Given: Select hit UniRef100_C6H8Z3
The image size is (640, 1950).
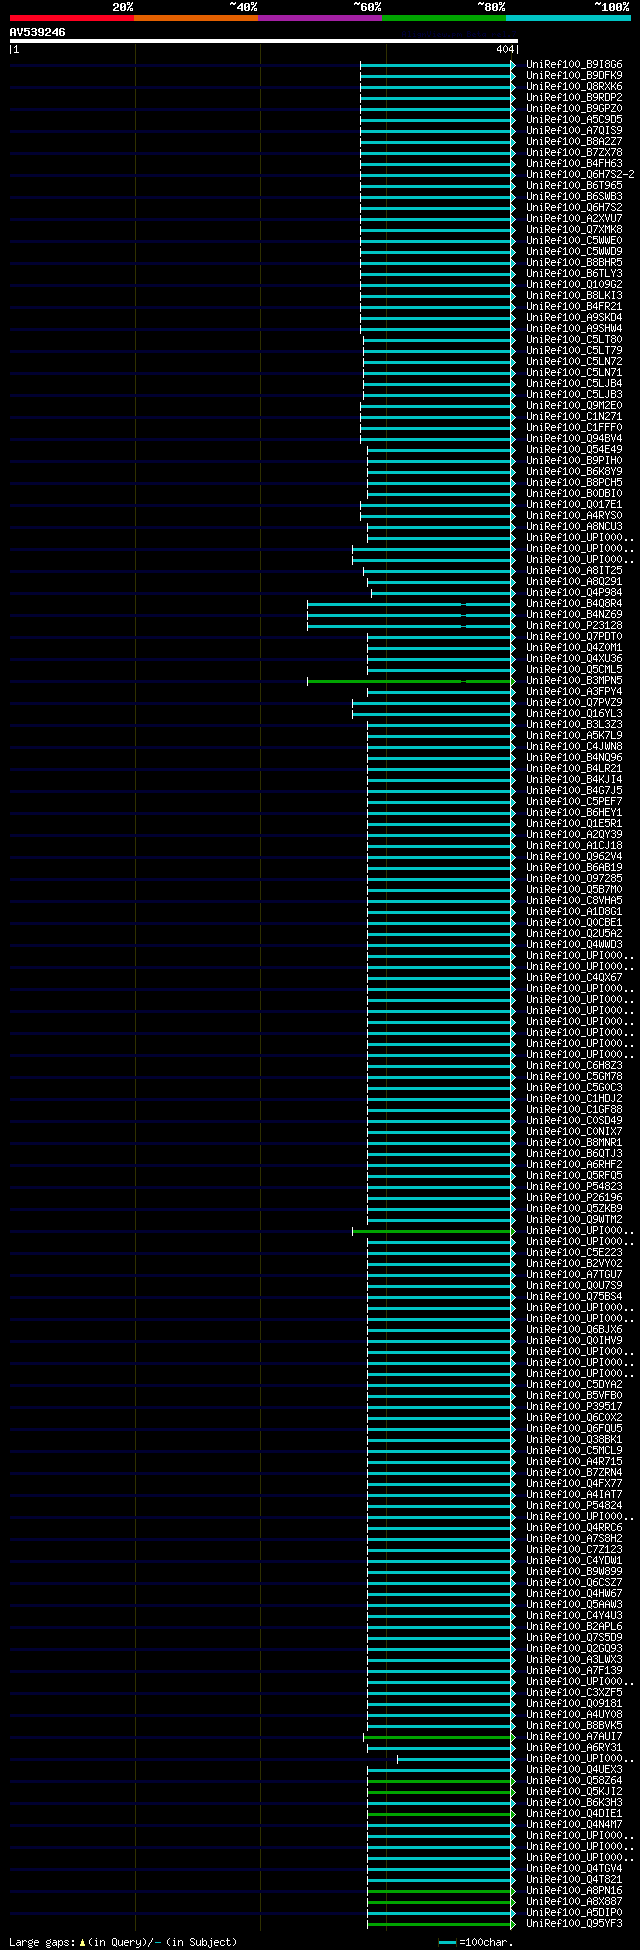Looking at the screenshot, I should point(574,1065).
